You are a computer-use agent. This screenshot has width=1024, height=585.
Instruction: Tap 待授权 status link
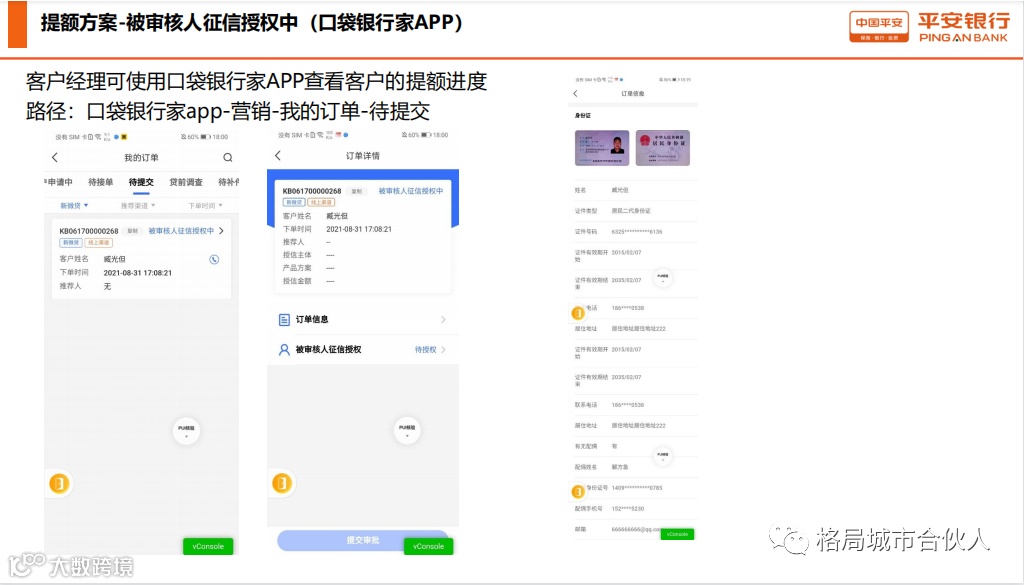[x=425, y=349]
